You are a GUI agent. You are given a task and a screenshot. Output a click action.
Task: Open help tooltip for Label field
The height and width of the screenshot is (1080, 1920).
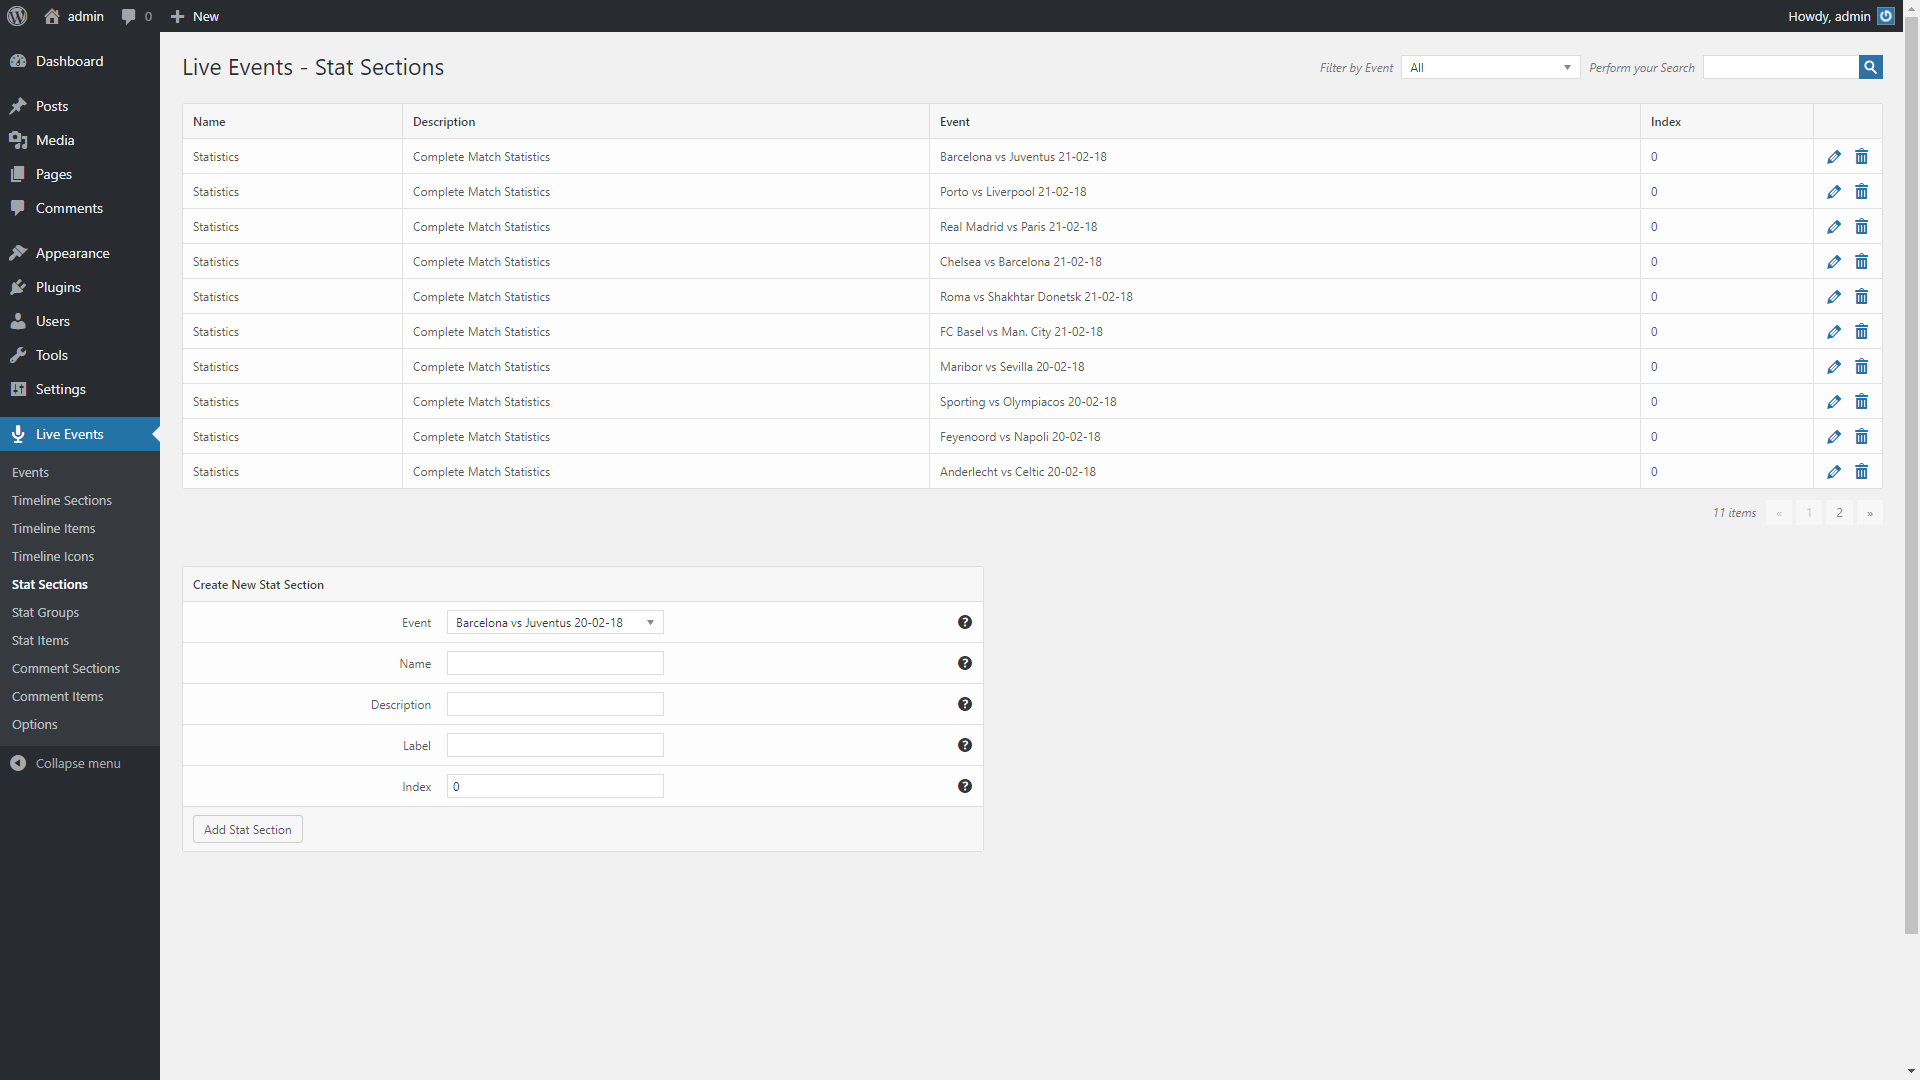[x=964, y=745]
